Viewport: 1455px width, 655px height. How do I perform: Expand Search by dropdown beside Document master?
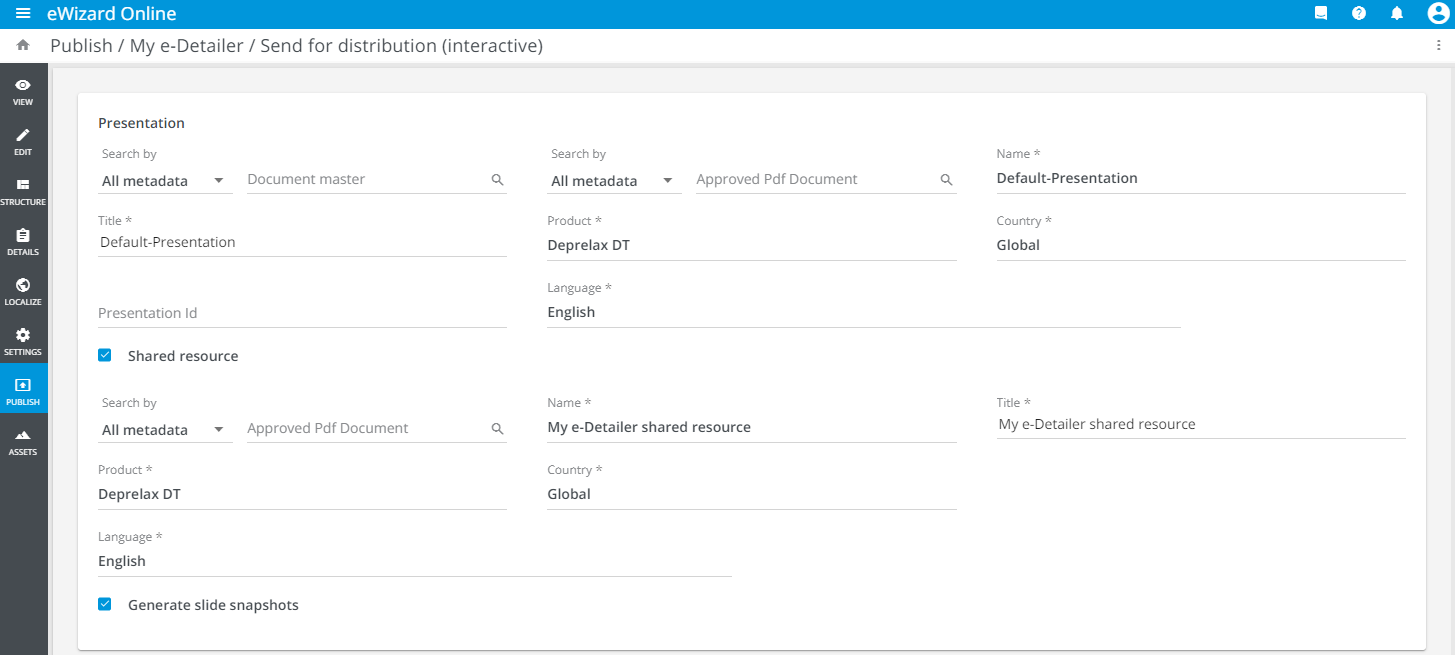pyautogui.click(x=164, y=181)
